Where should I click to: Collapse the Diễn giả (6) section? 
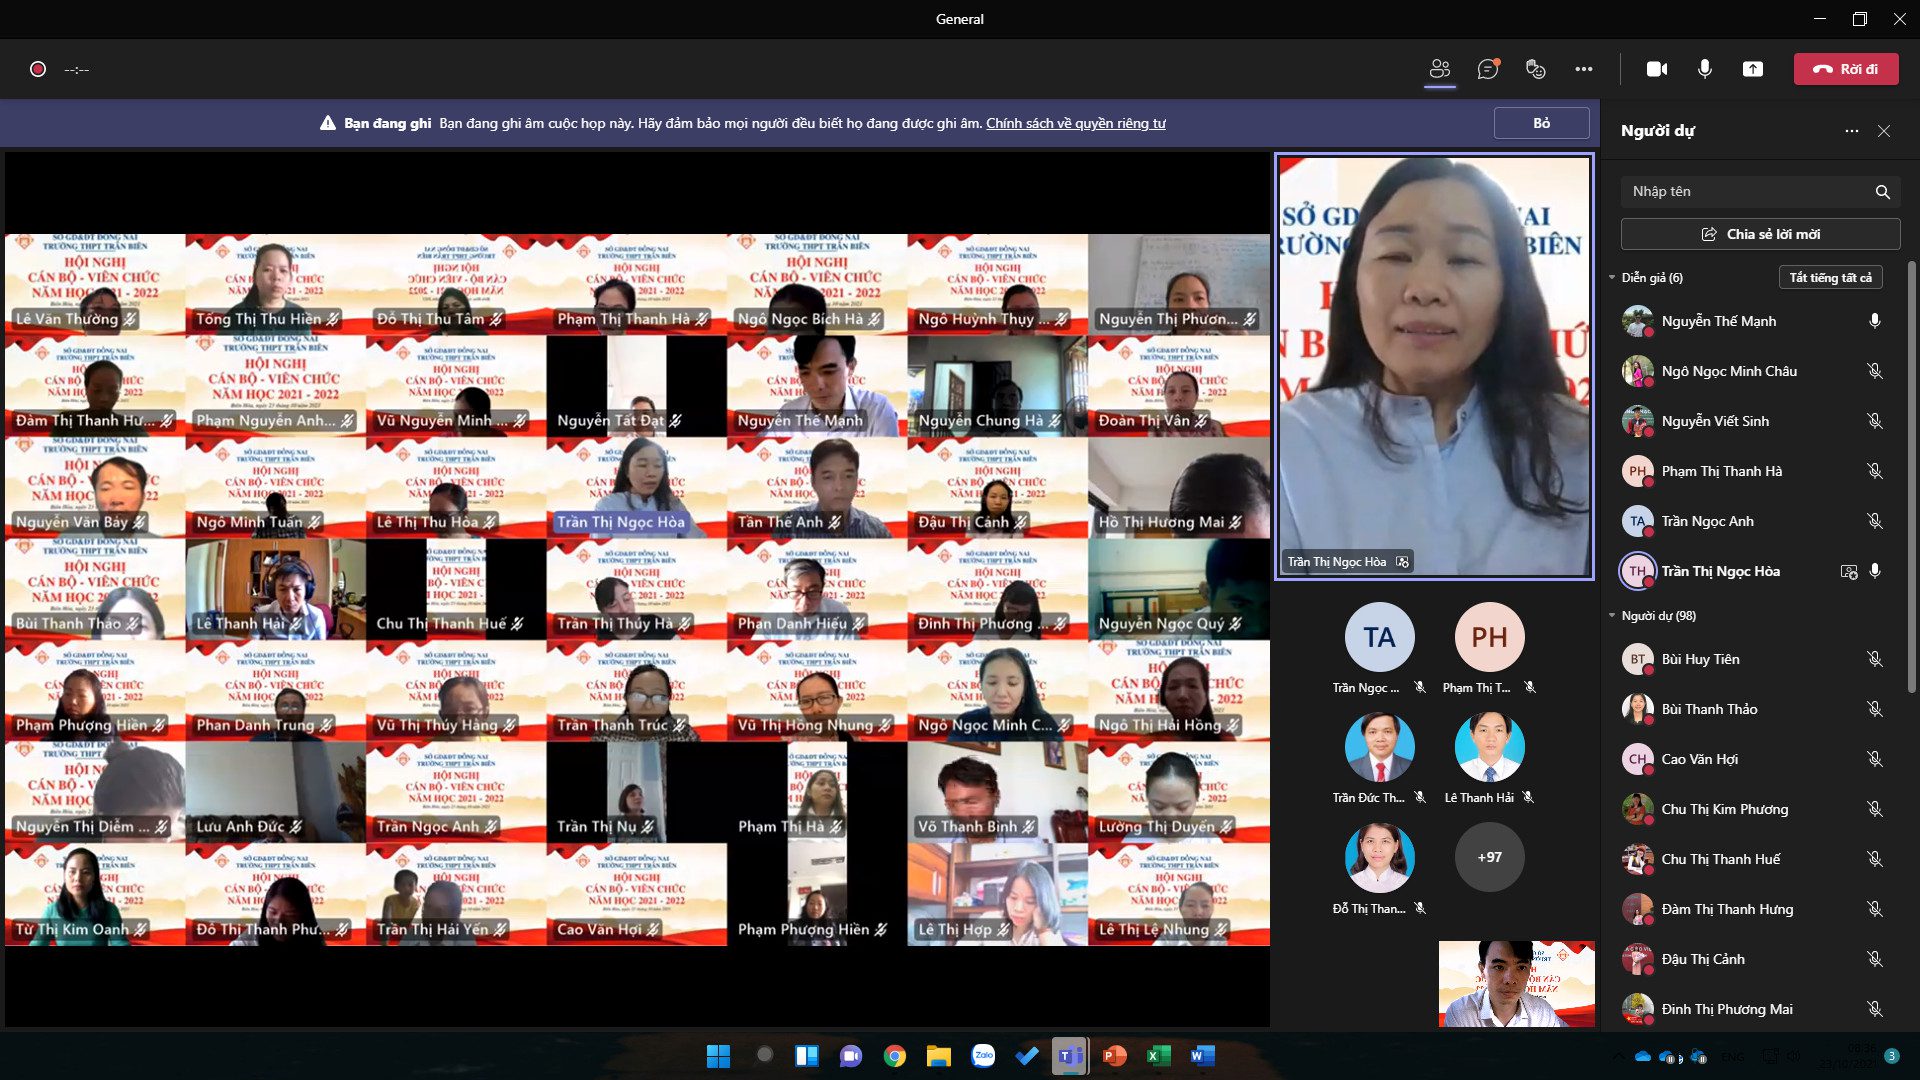point(1612,278)
